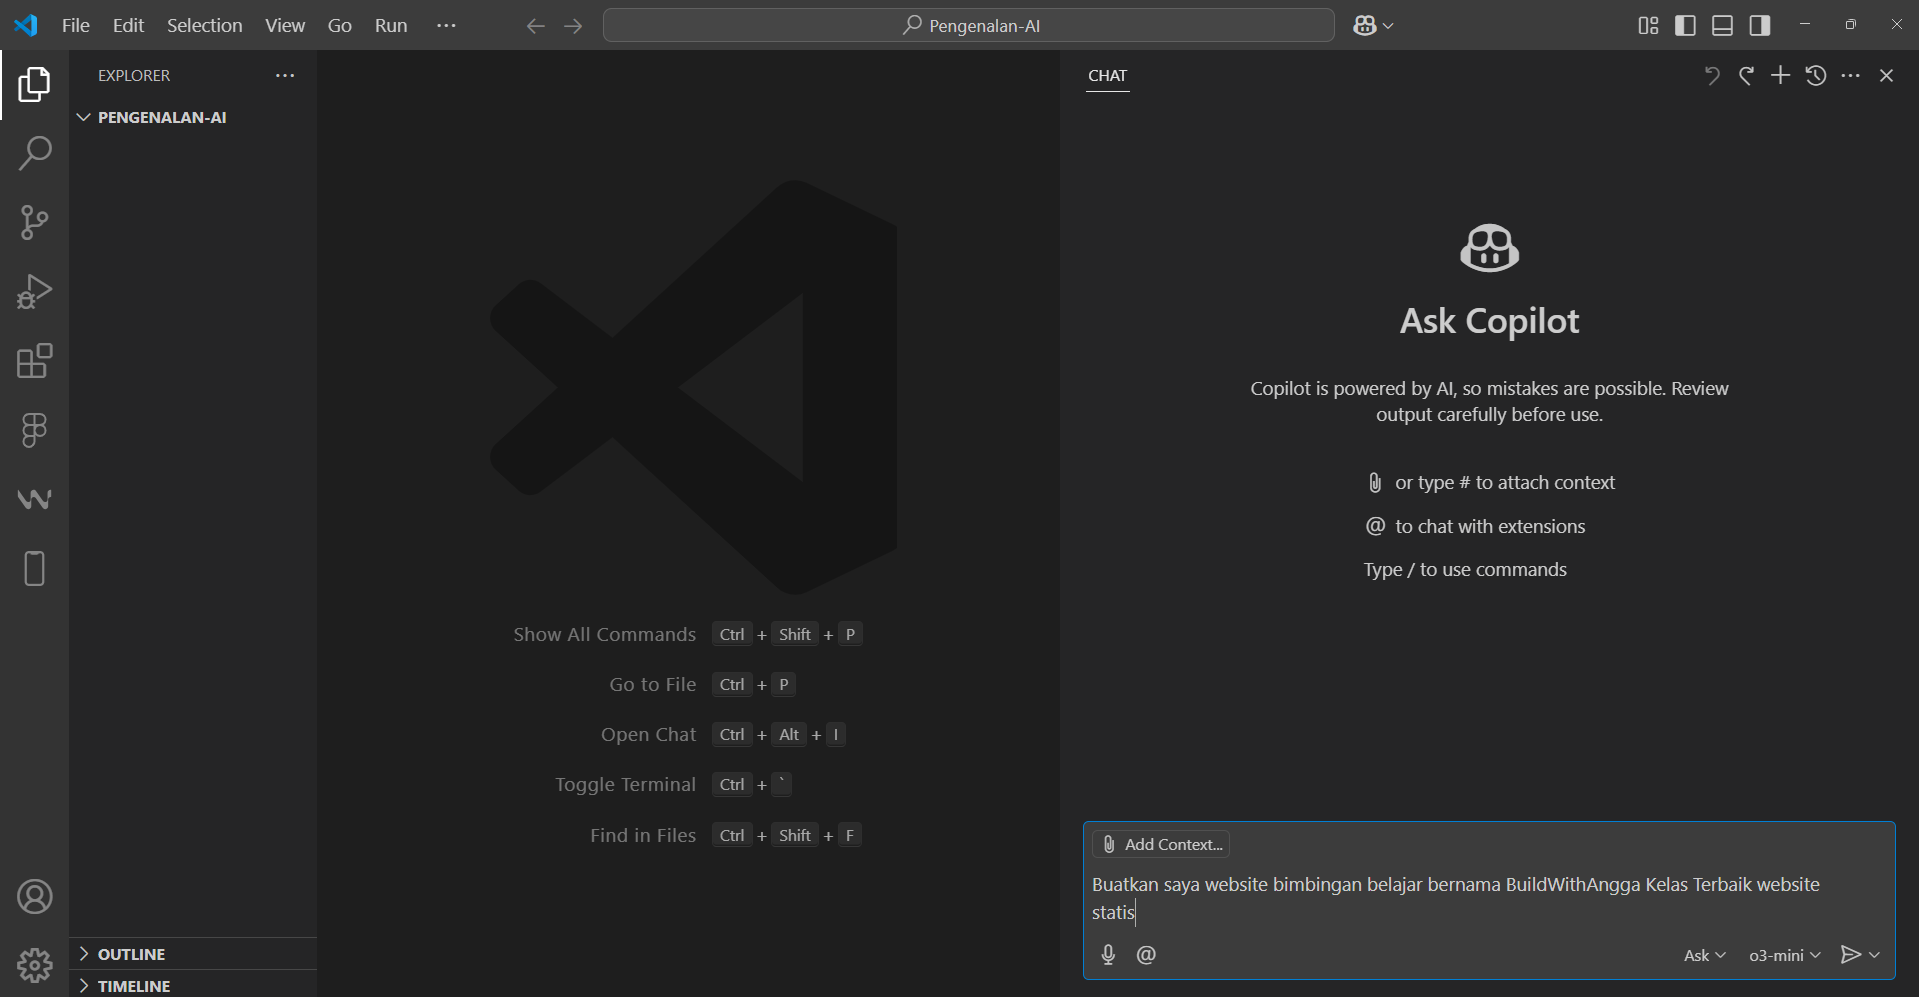Close the chat panel
Image resolution: width=1919 pixels, height=997 pixels.
click(1886, 75)
